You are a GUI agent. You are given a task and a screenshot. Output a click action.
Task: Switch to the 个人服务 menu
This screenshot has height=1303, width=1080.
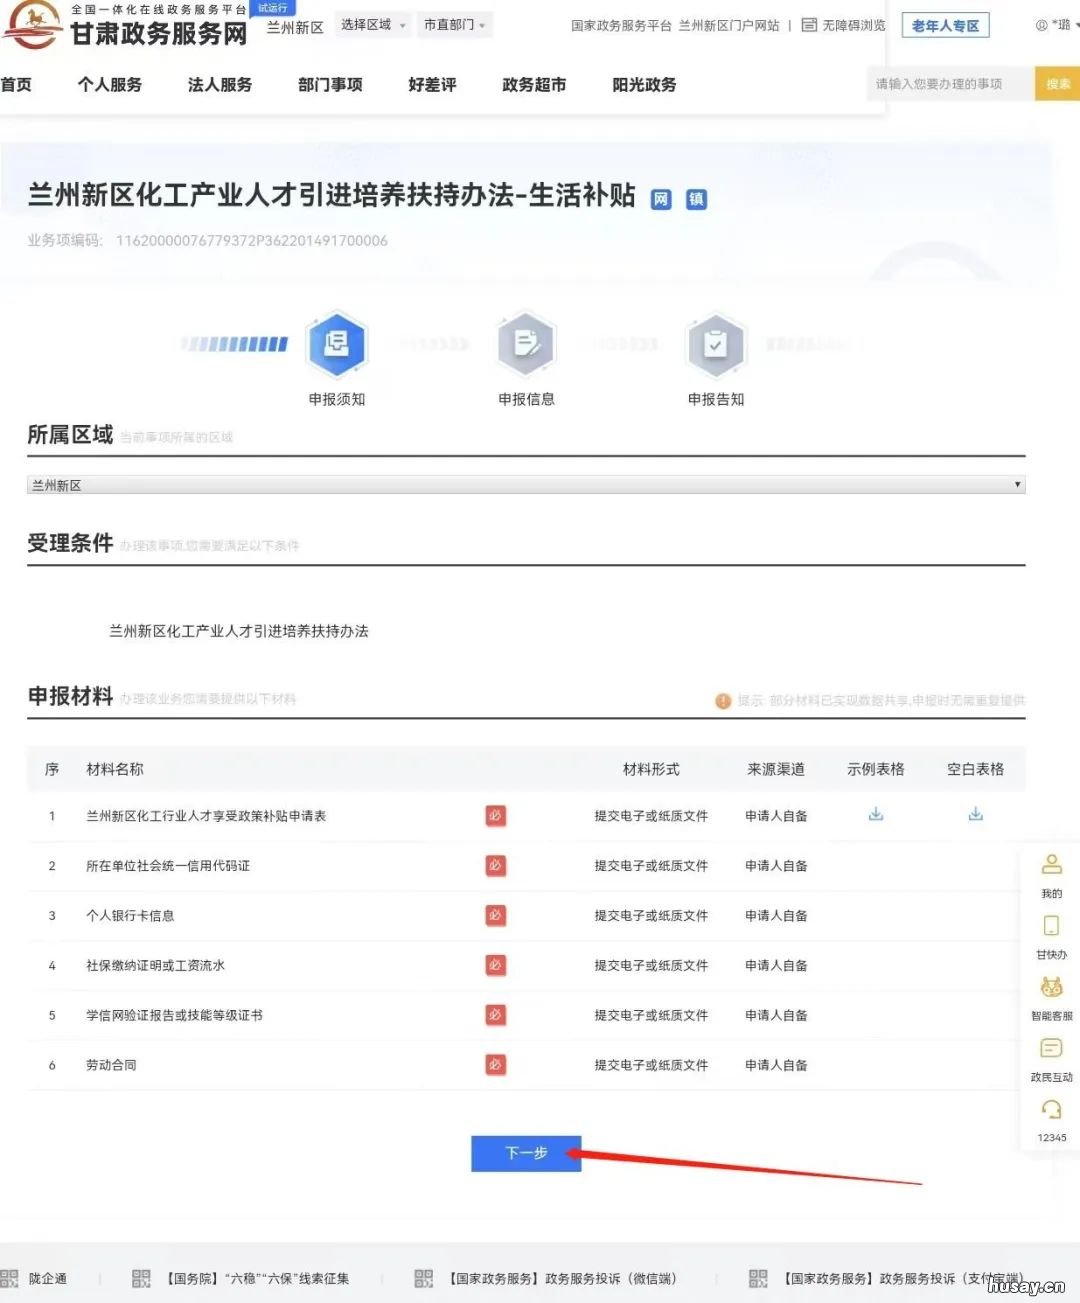[x=110, y=85]
